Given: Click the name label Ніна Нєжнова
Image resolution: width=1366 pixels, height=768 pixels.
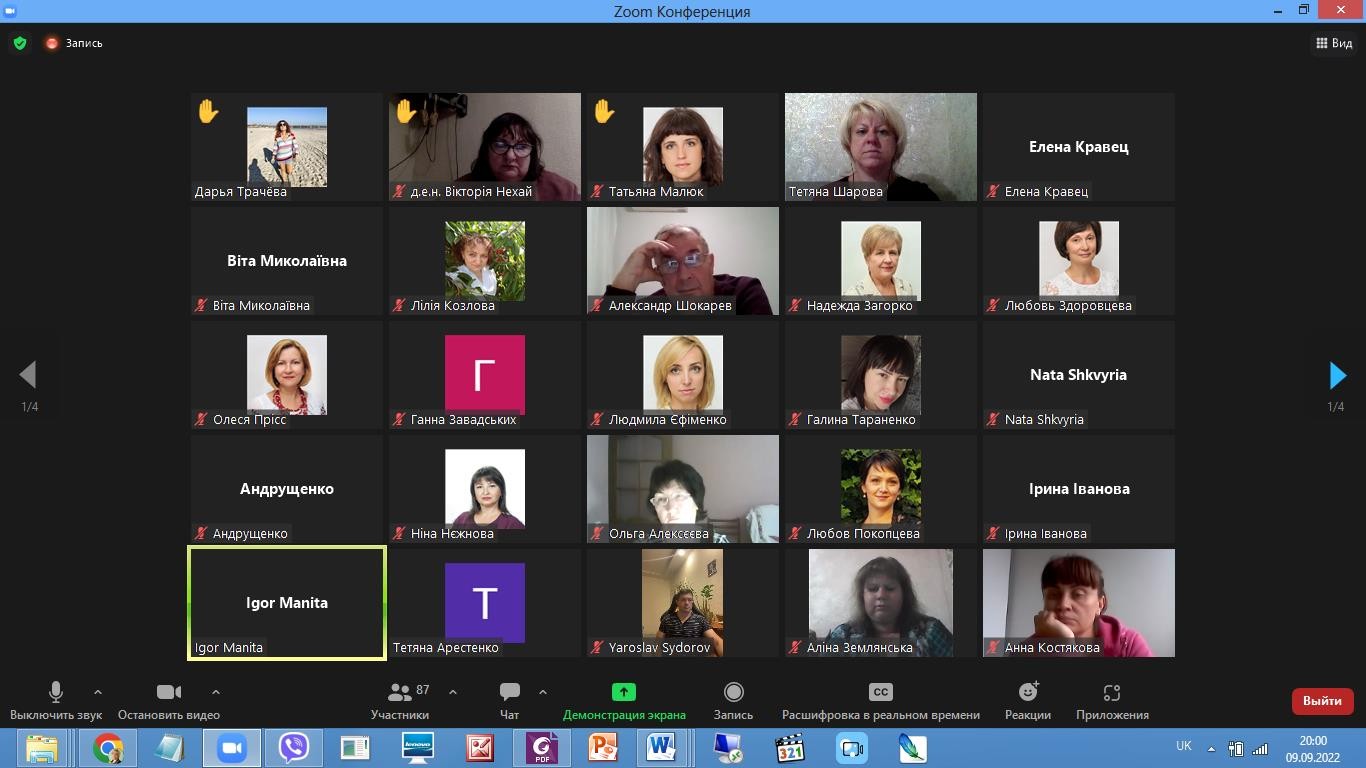Looking at the screenshot, I should click(x=452, y=533).
